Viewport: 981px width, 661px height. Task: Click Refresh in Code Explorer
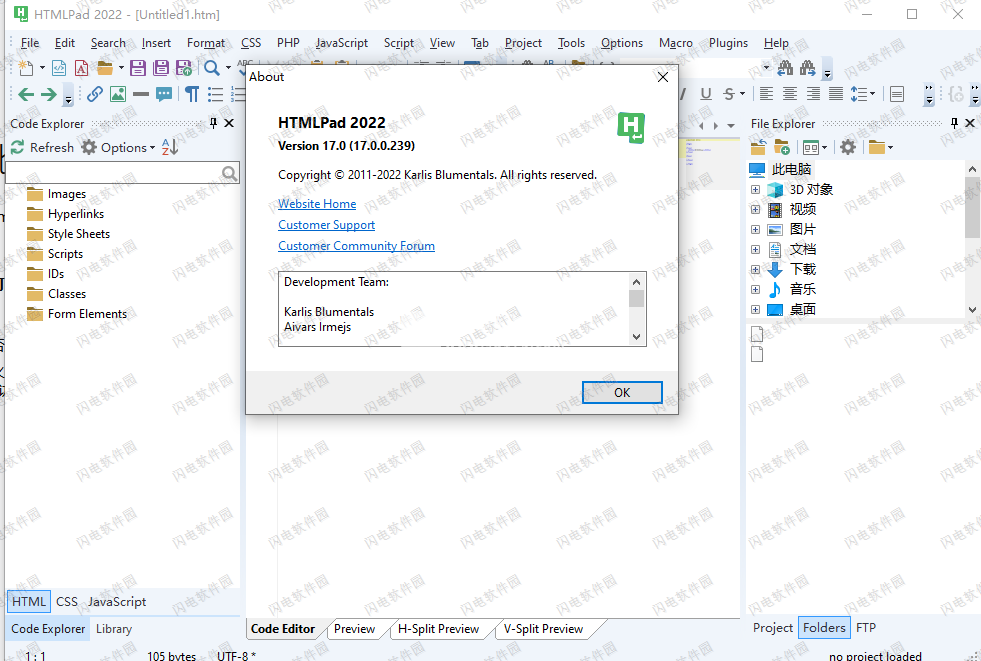coord(42,147)
